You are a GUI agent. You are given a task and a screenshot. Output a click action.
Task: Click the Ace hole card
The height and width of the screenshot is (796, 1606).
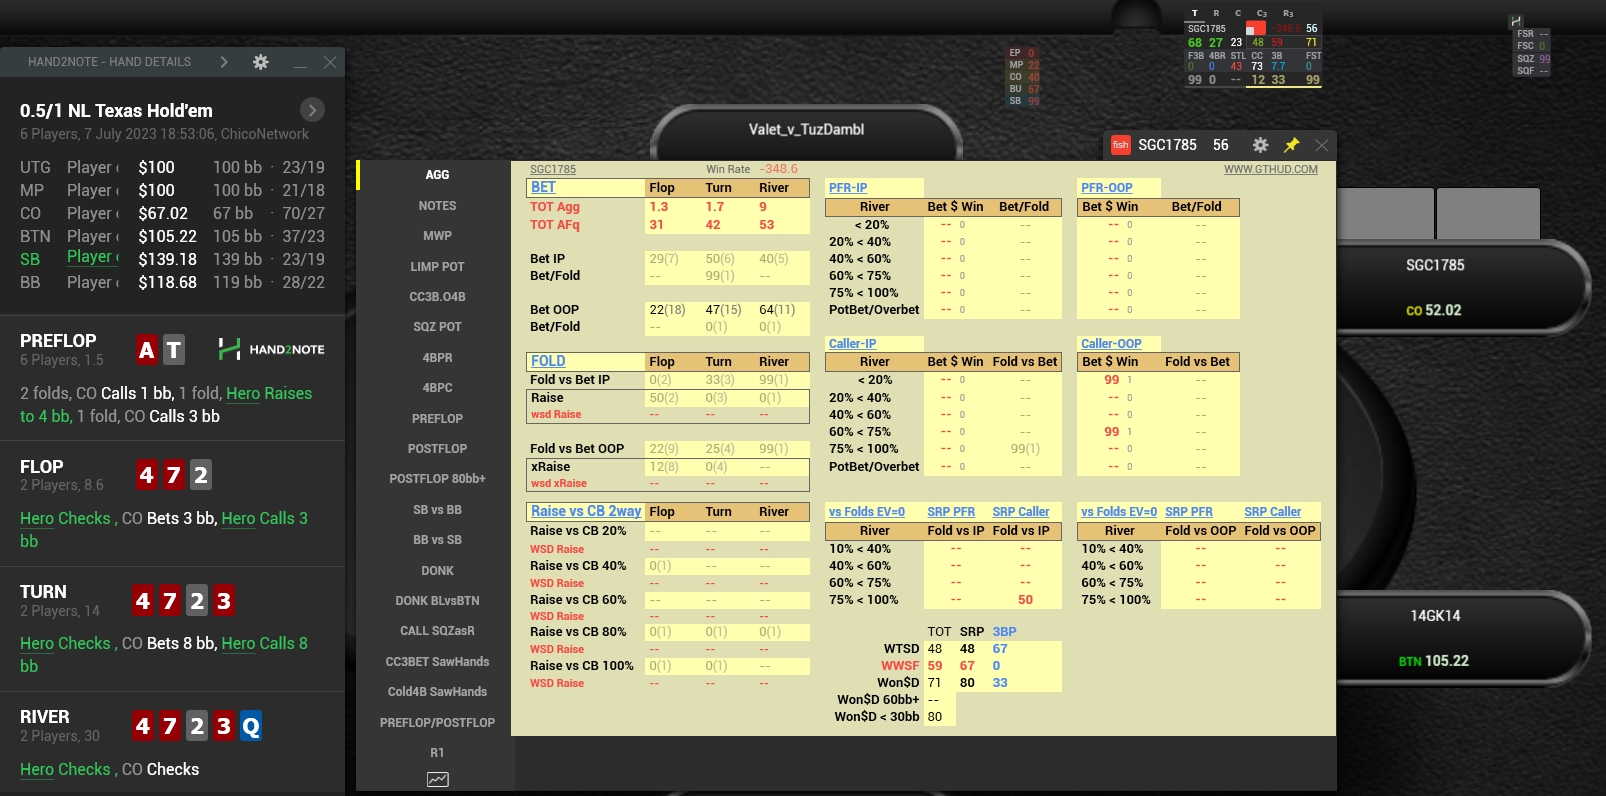[147, 349]
